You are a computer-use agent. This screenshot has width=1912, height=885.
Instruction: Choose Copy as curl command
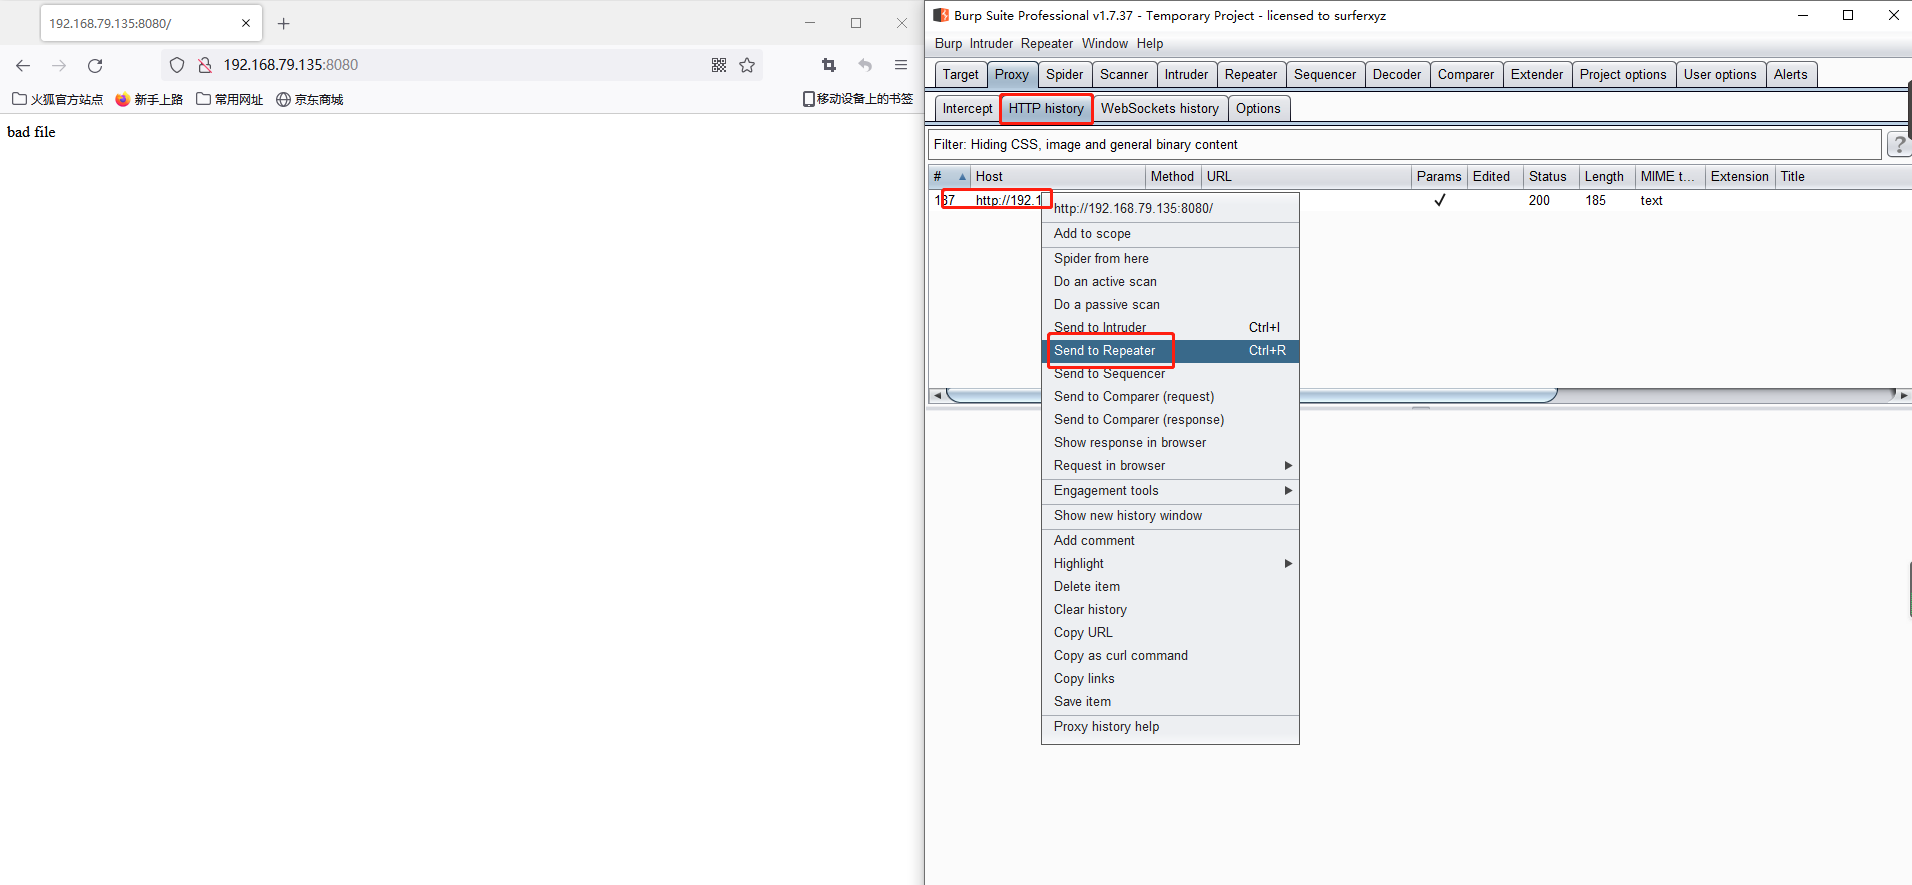pyautogui.click(x=1170, y=656)
